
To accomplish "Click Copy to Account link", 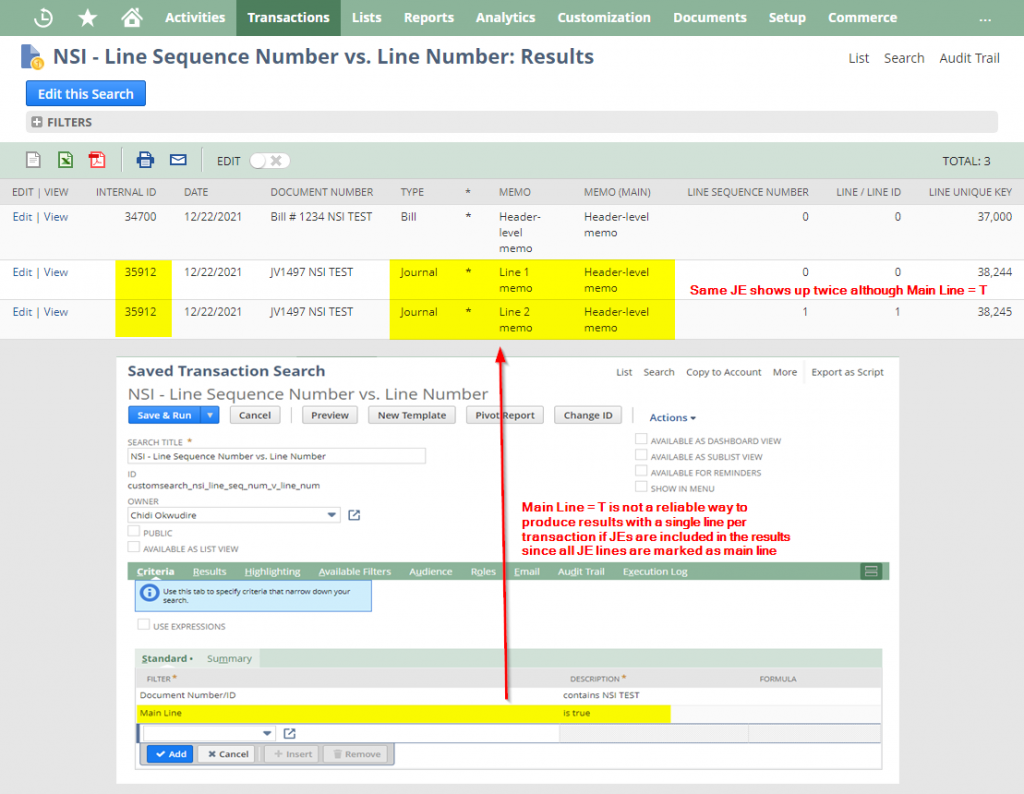I will pos(724,372).
